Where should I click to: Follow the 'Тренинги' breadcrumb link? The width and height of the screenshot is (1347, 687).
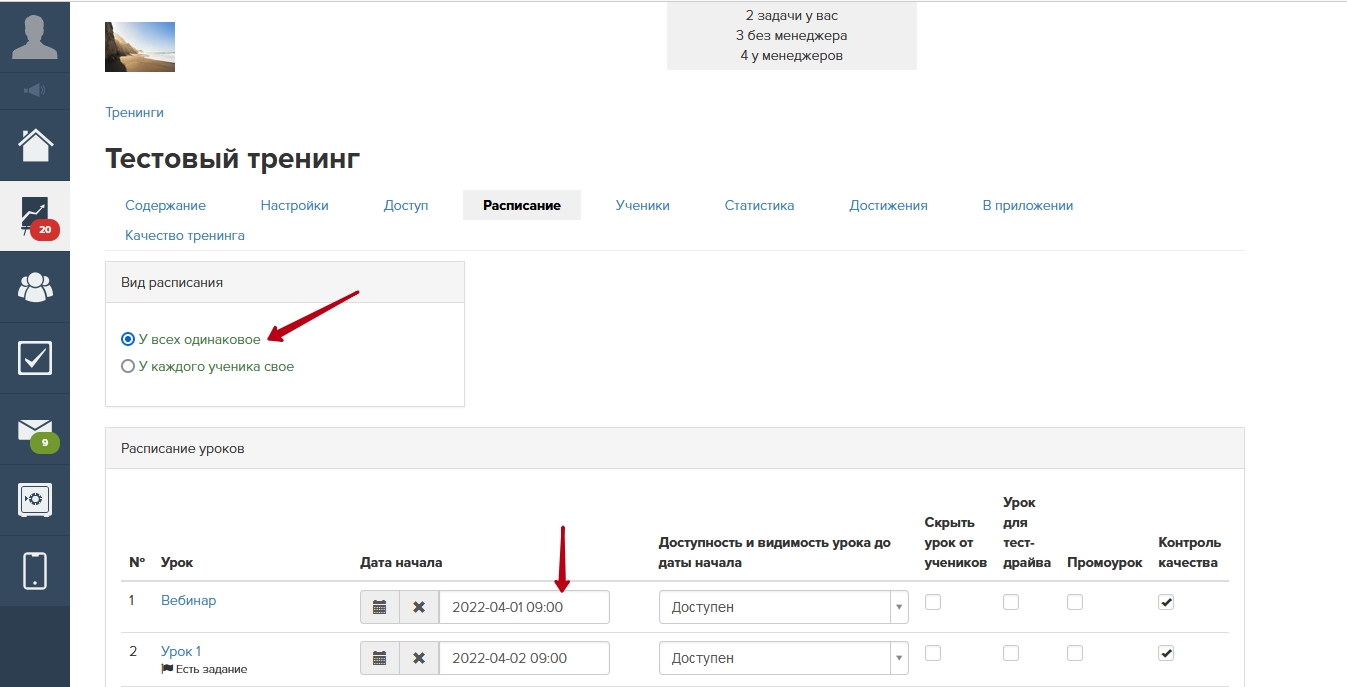coord(134,113)
